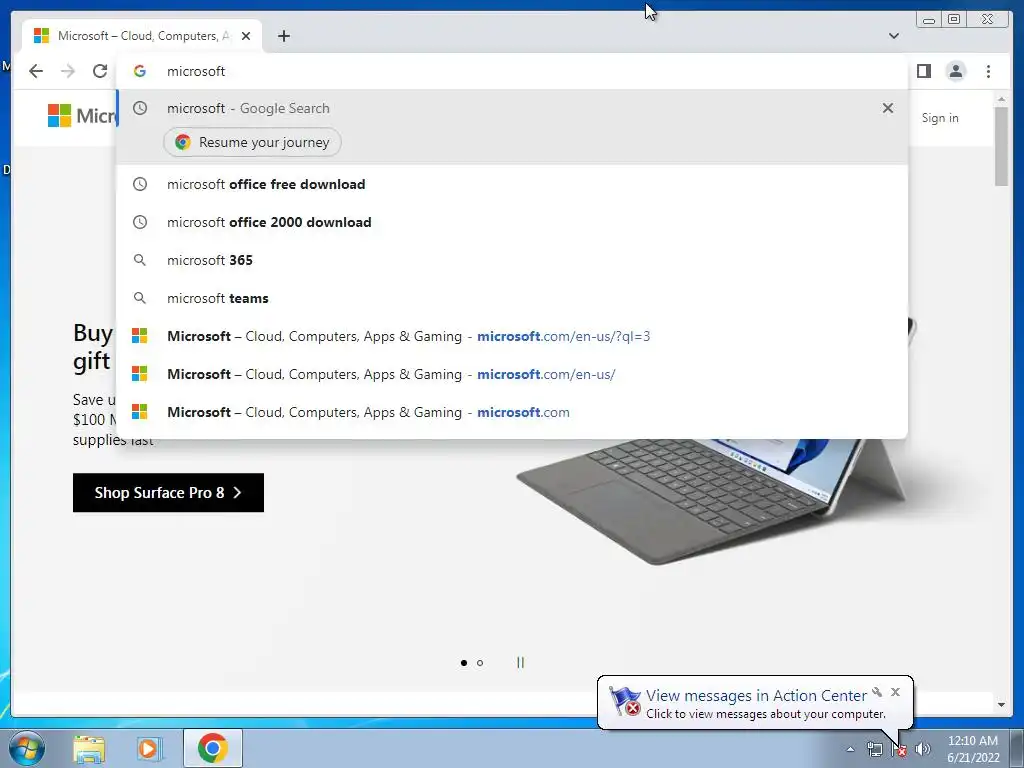This screenshot has height=768, width=1024.
Task: Remove the microsoft search suggestion with X
Action: [x=888, y=108]
